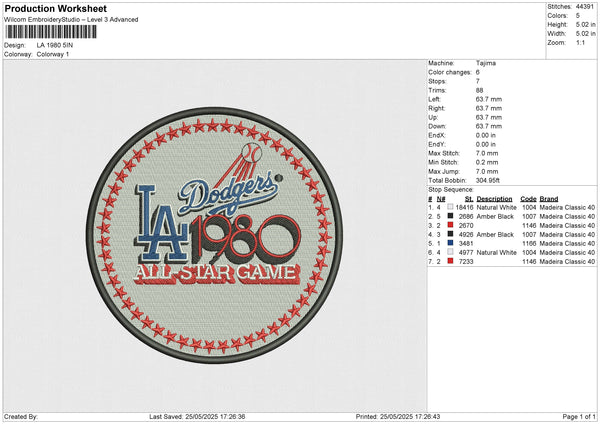Select the black swatch with 4926 stitches

(x=452, y=234)
